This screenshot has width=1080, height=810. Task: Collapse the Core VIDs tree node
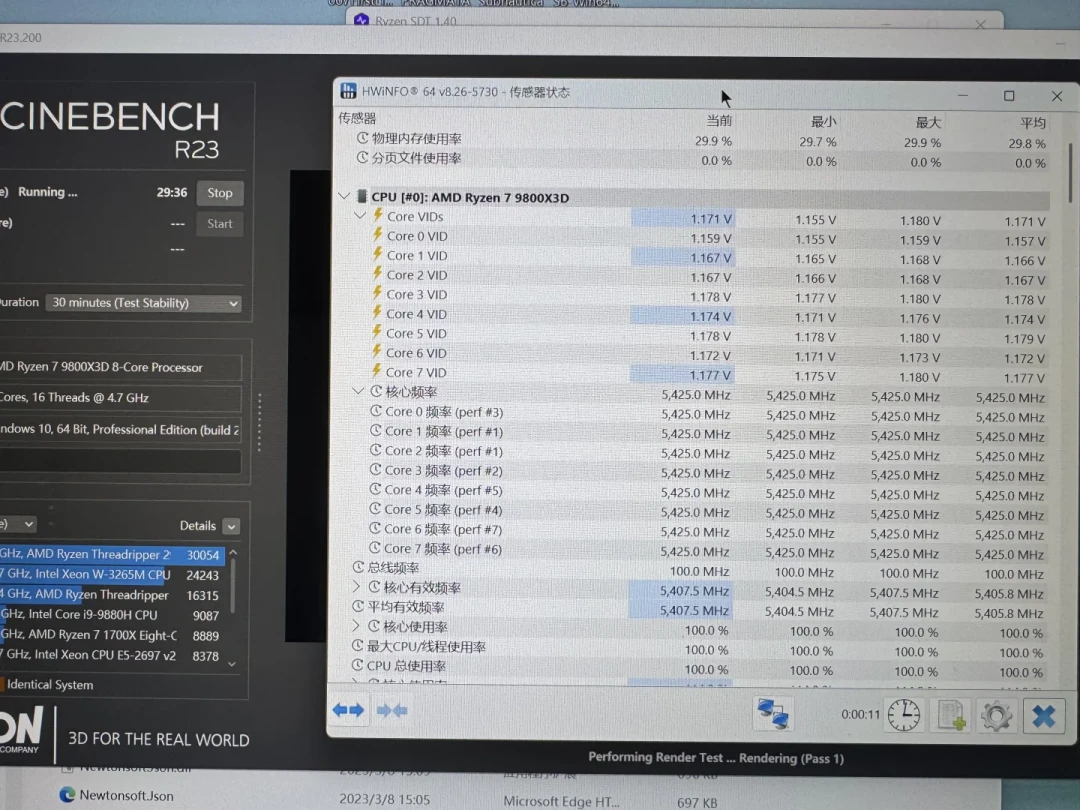[360, 216]
